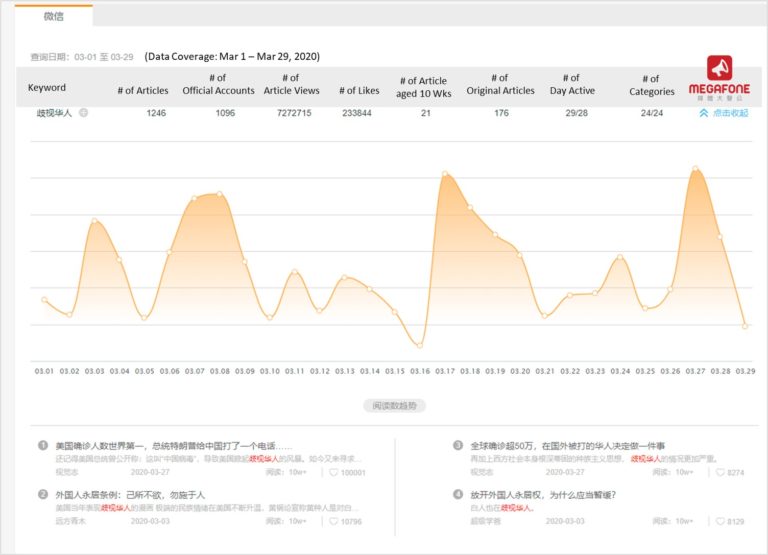Collapse the panel via 点击收起 link
The width and height of the screenshot is (768, 555).
(x=730, y=113)
